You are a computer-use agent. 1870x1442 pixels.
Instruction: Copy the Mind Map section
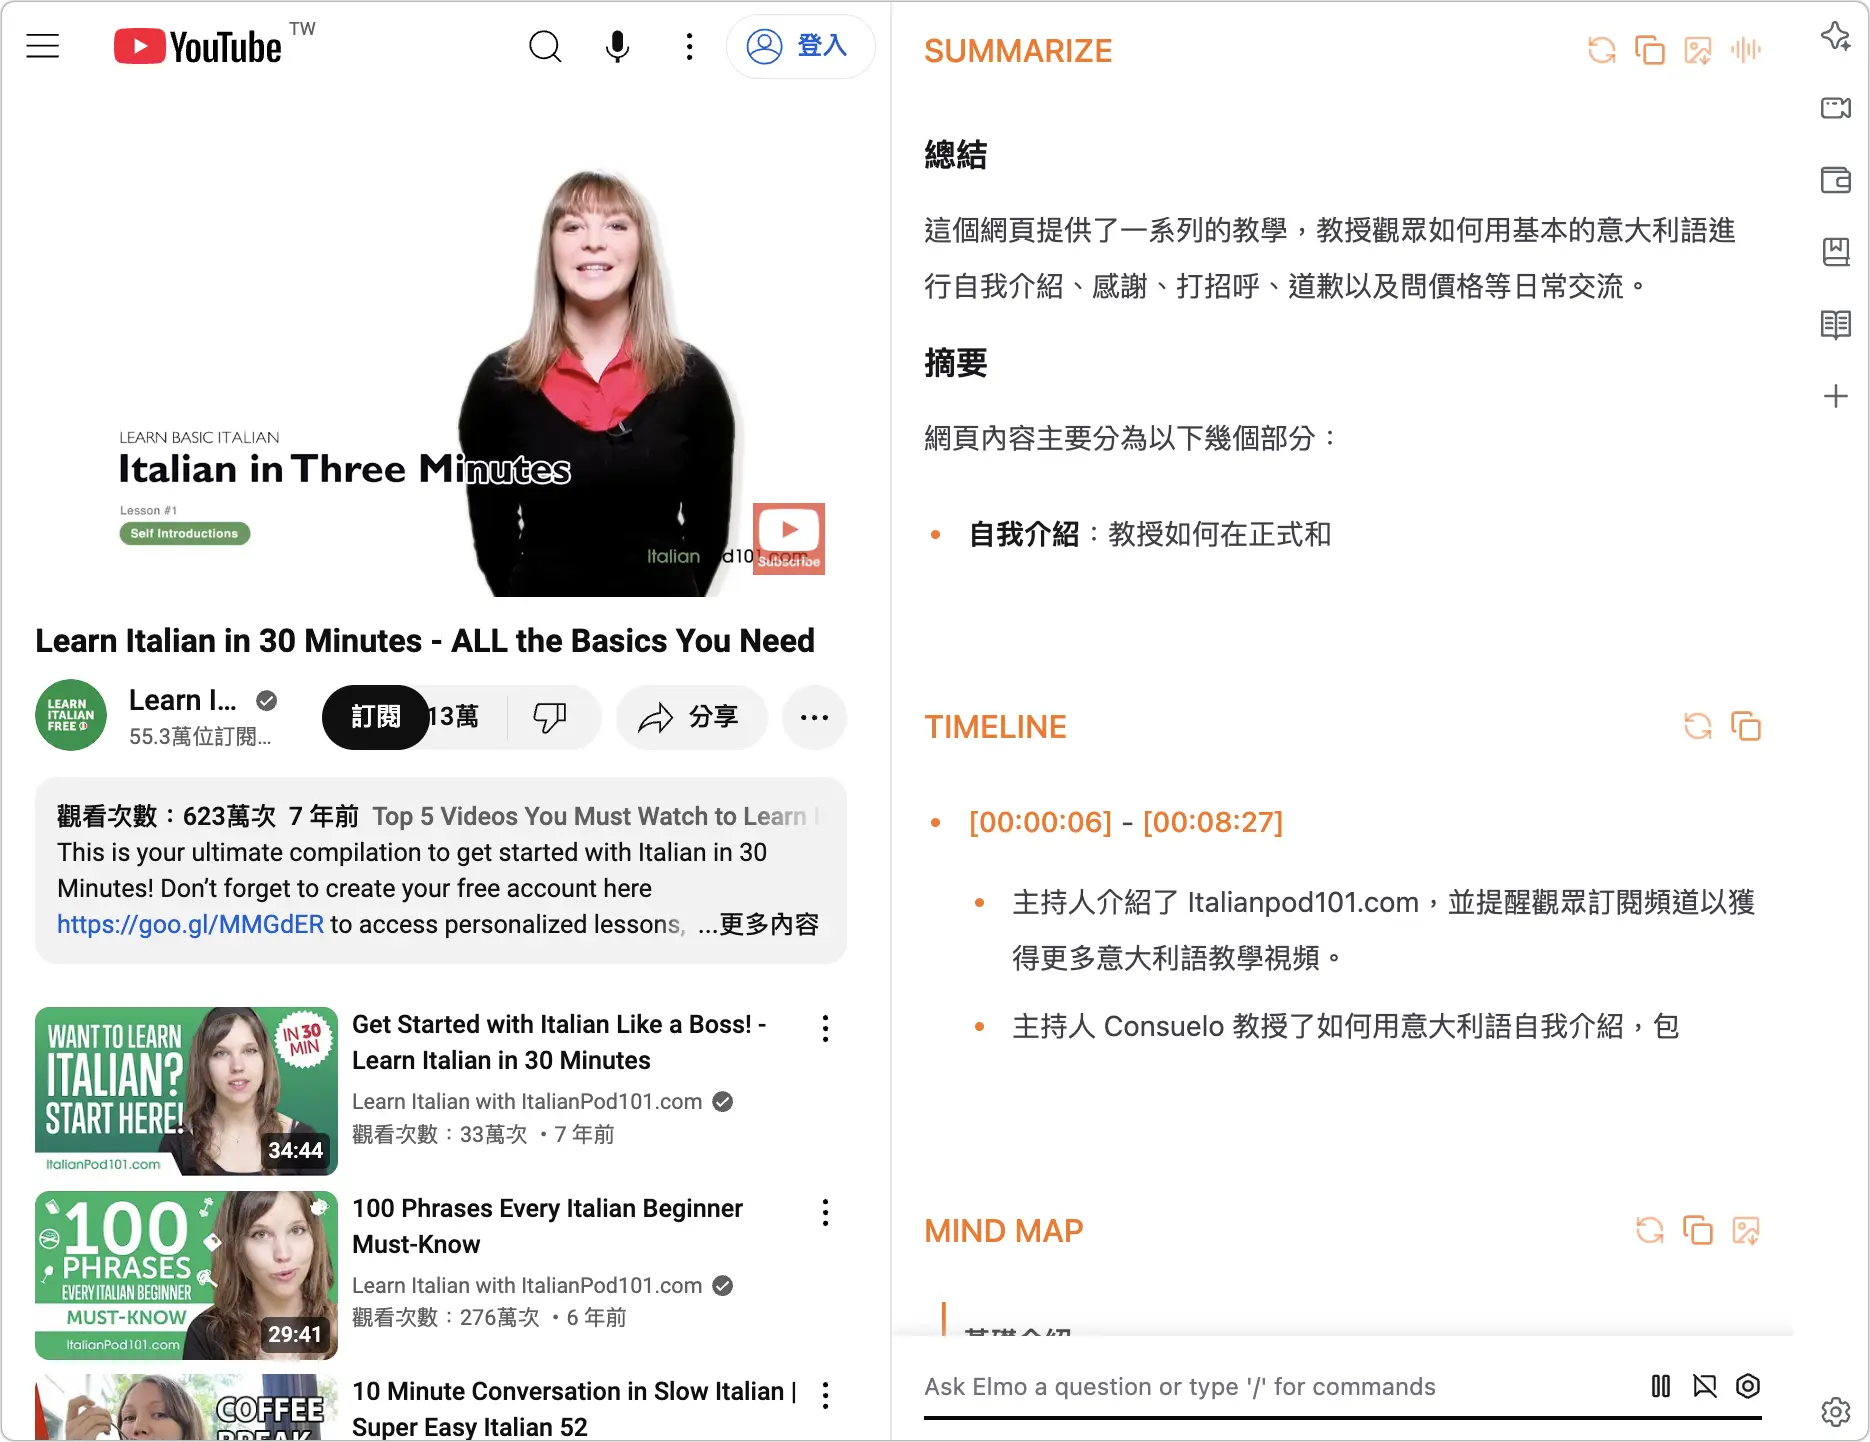[x=1698, y=1230]
